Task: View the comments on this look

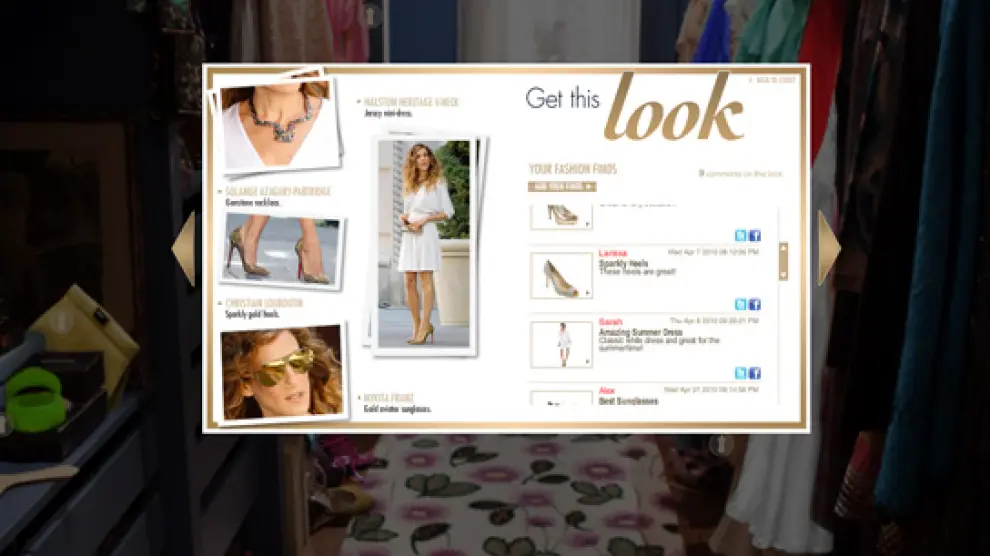Action: point(741,174)
